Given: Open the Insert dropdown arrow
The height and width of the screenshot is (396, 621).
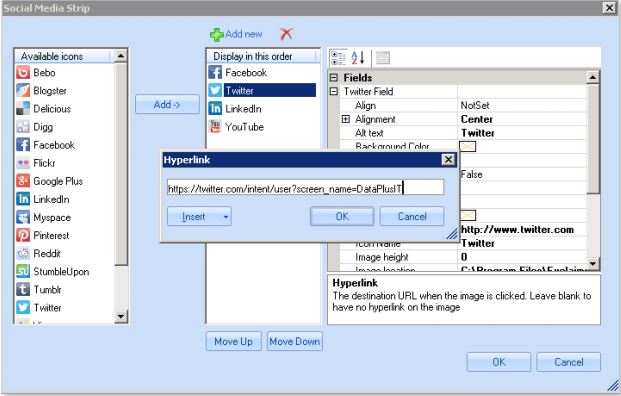Looking at the screenshot, I should pos(226,217).
